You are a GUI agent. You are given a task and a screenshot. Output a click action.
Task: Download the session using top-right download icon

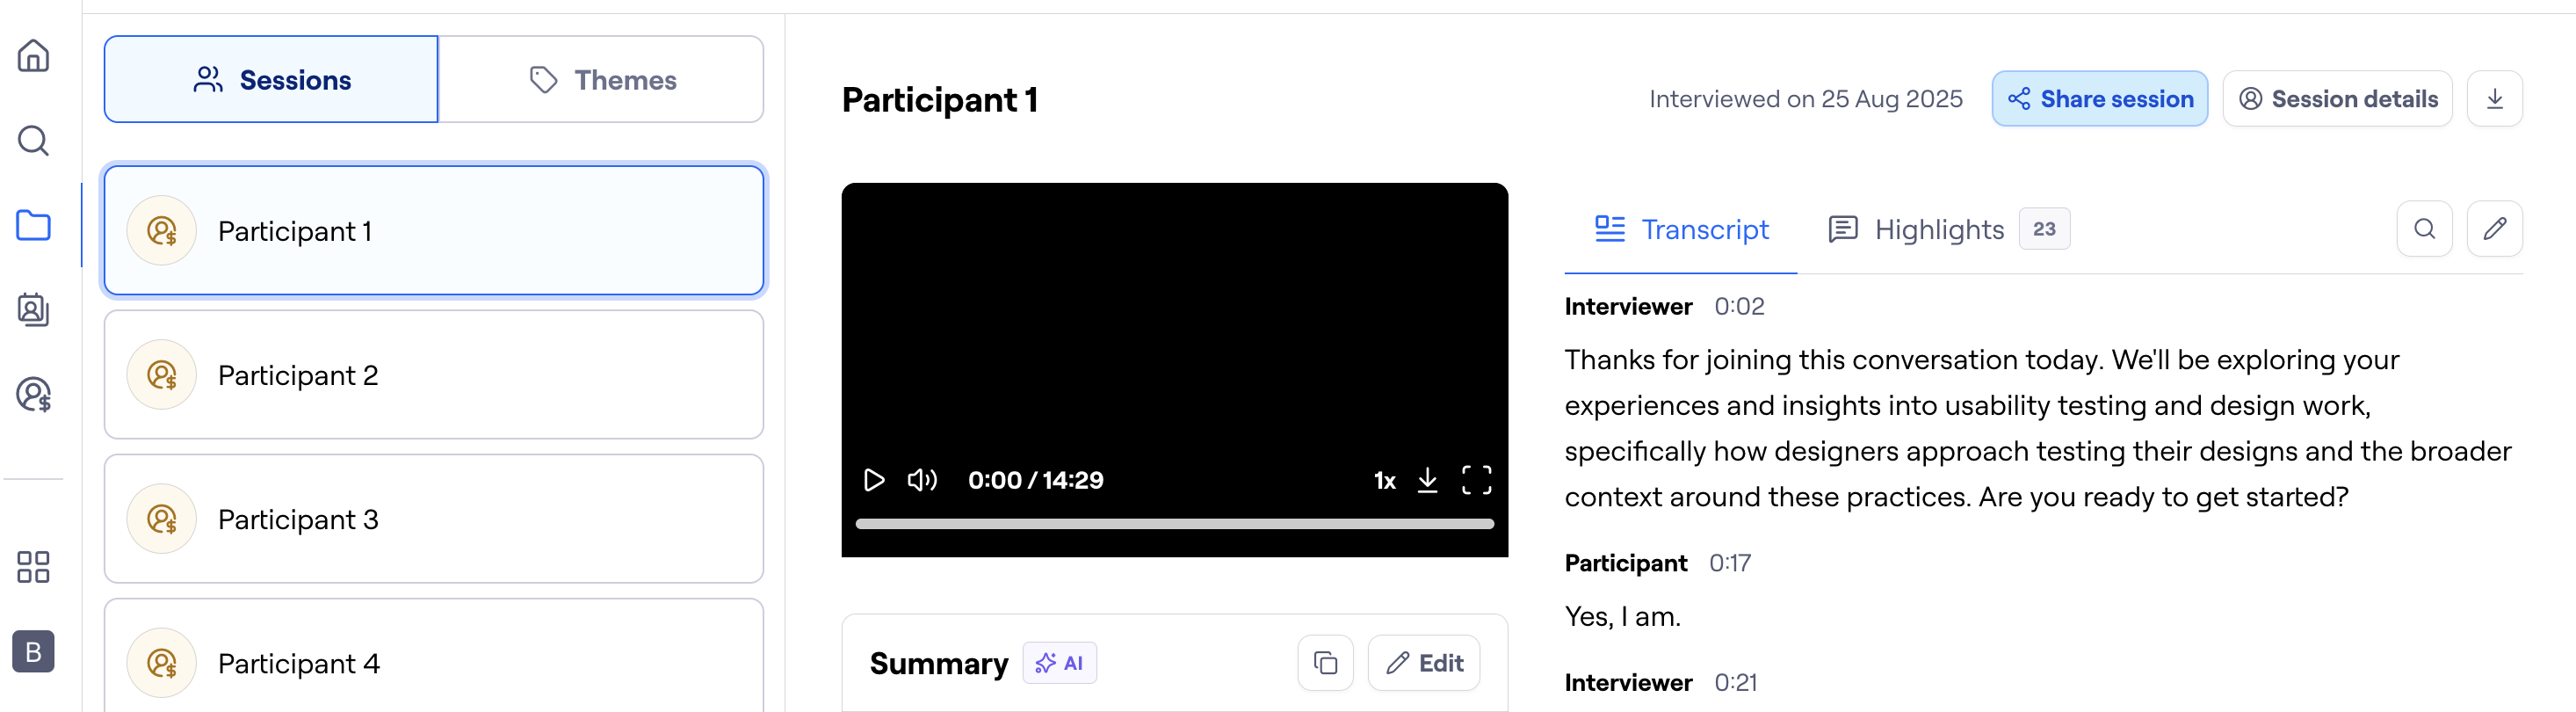point(2494,99)
